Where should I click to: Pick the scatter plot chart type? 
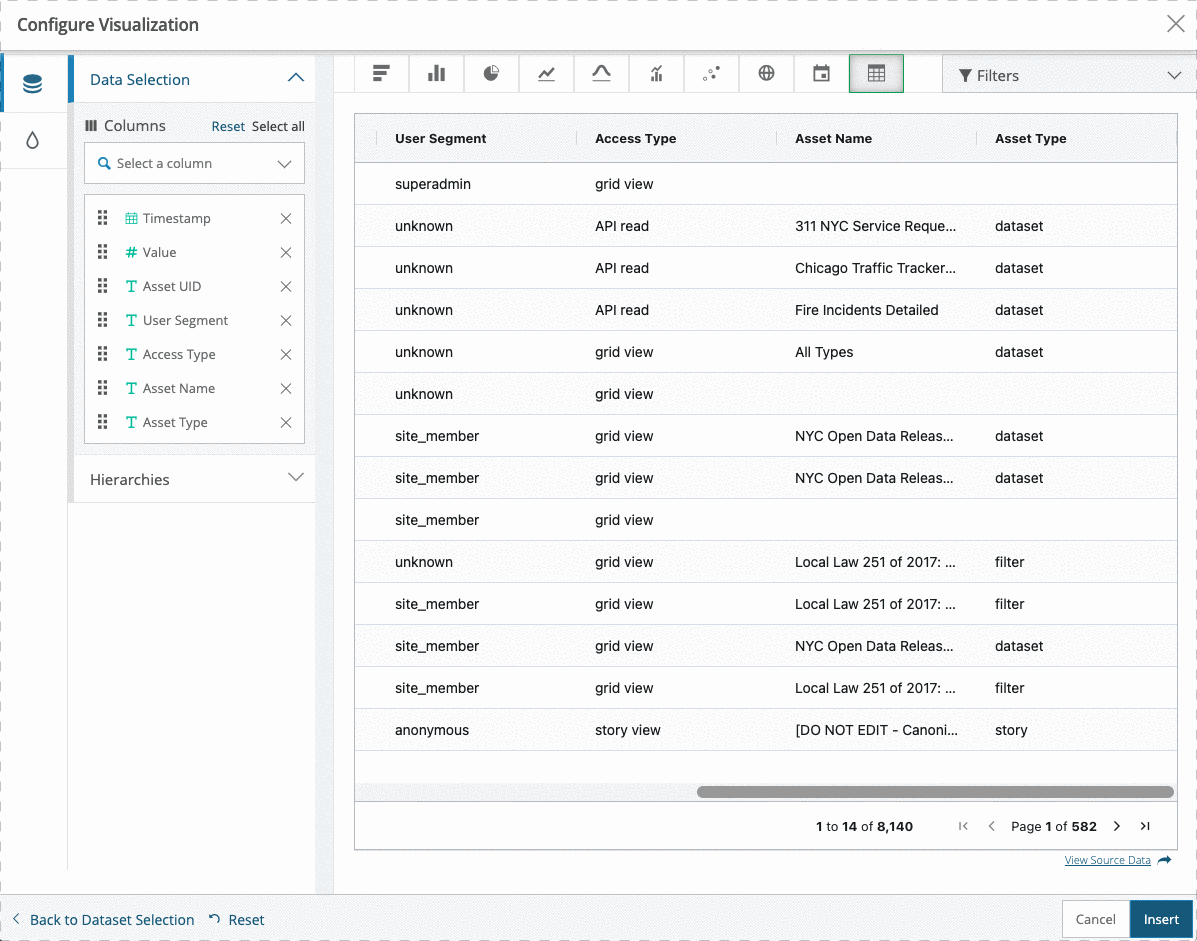coord(711,73)
